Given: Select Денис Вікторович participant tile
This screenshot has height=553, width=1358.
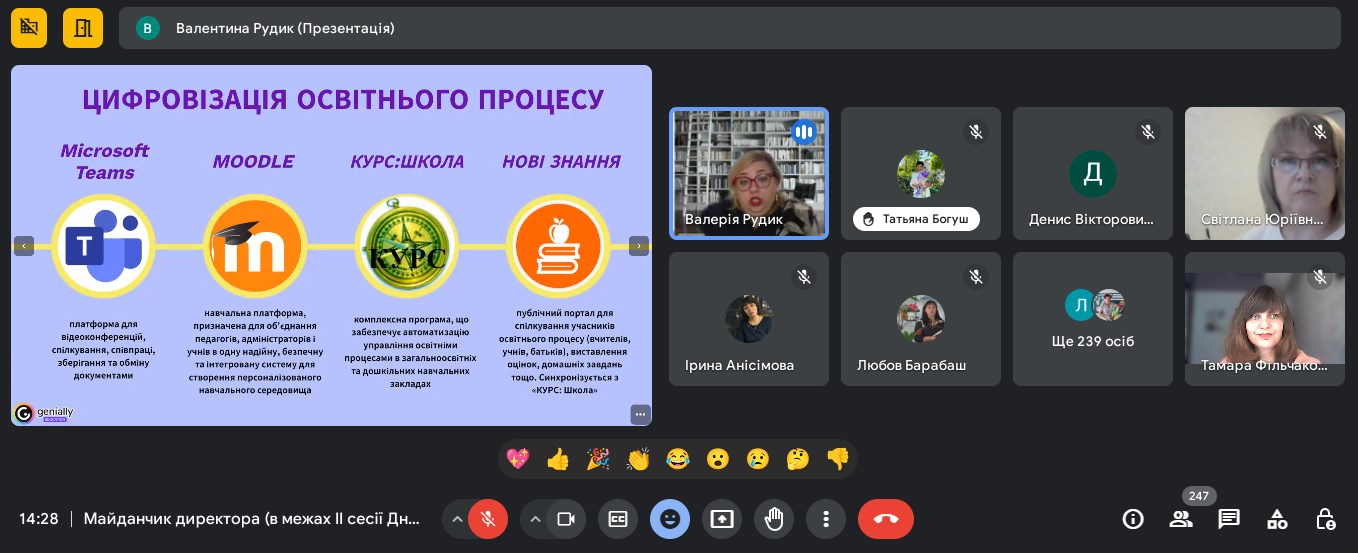Looking at the screenshot, I should pos(1093,174).
